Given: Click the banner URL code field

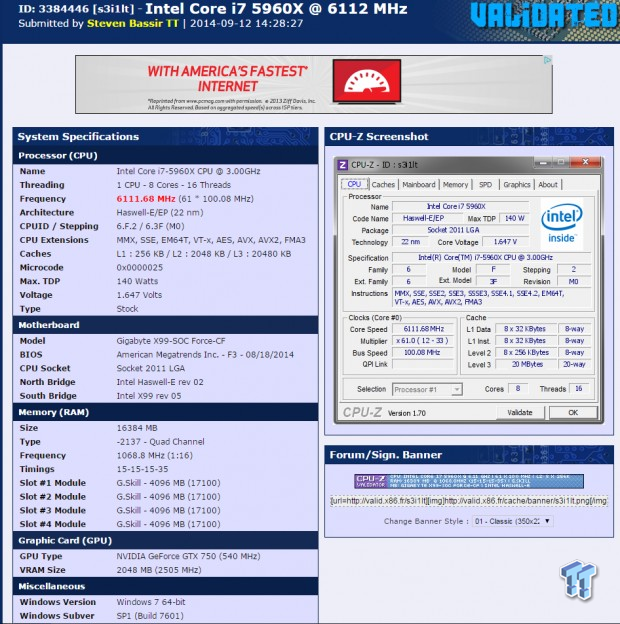Looking at the screenshot, I should click(x=469, y=501).
